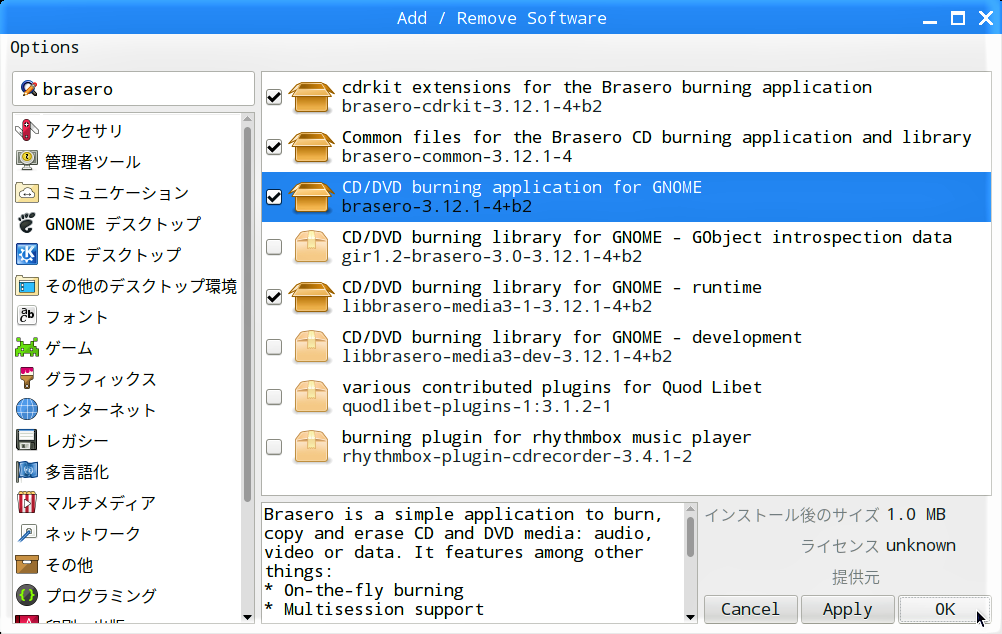The height and width of the screenshot is (634, 1002).
Task: Click the Graphics (グラフィックス) paintbrush icon
Action: click(27, 378)
